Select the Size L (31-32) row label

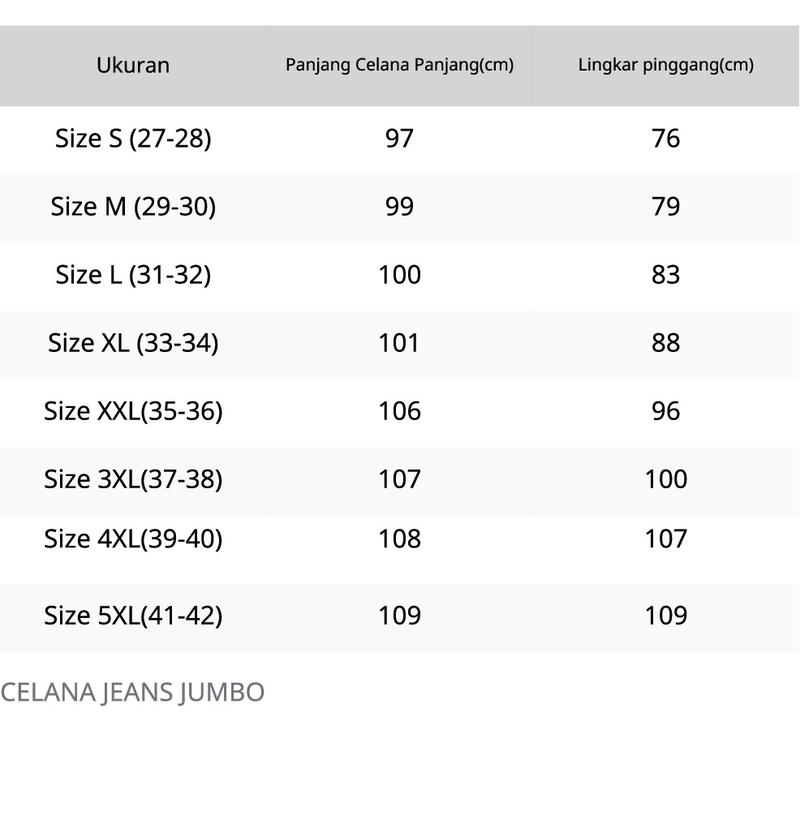pyautogui.click(x=133, y=275)
